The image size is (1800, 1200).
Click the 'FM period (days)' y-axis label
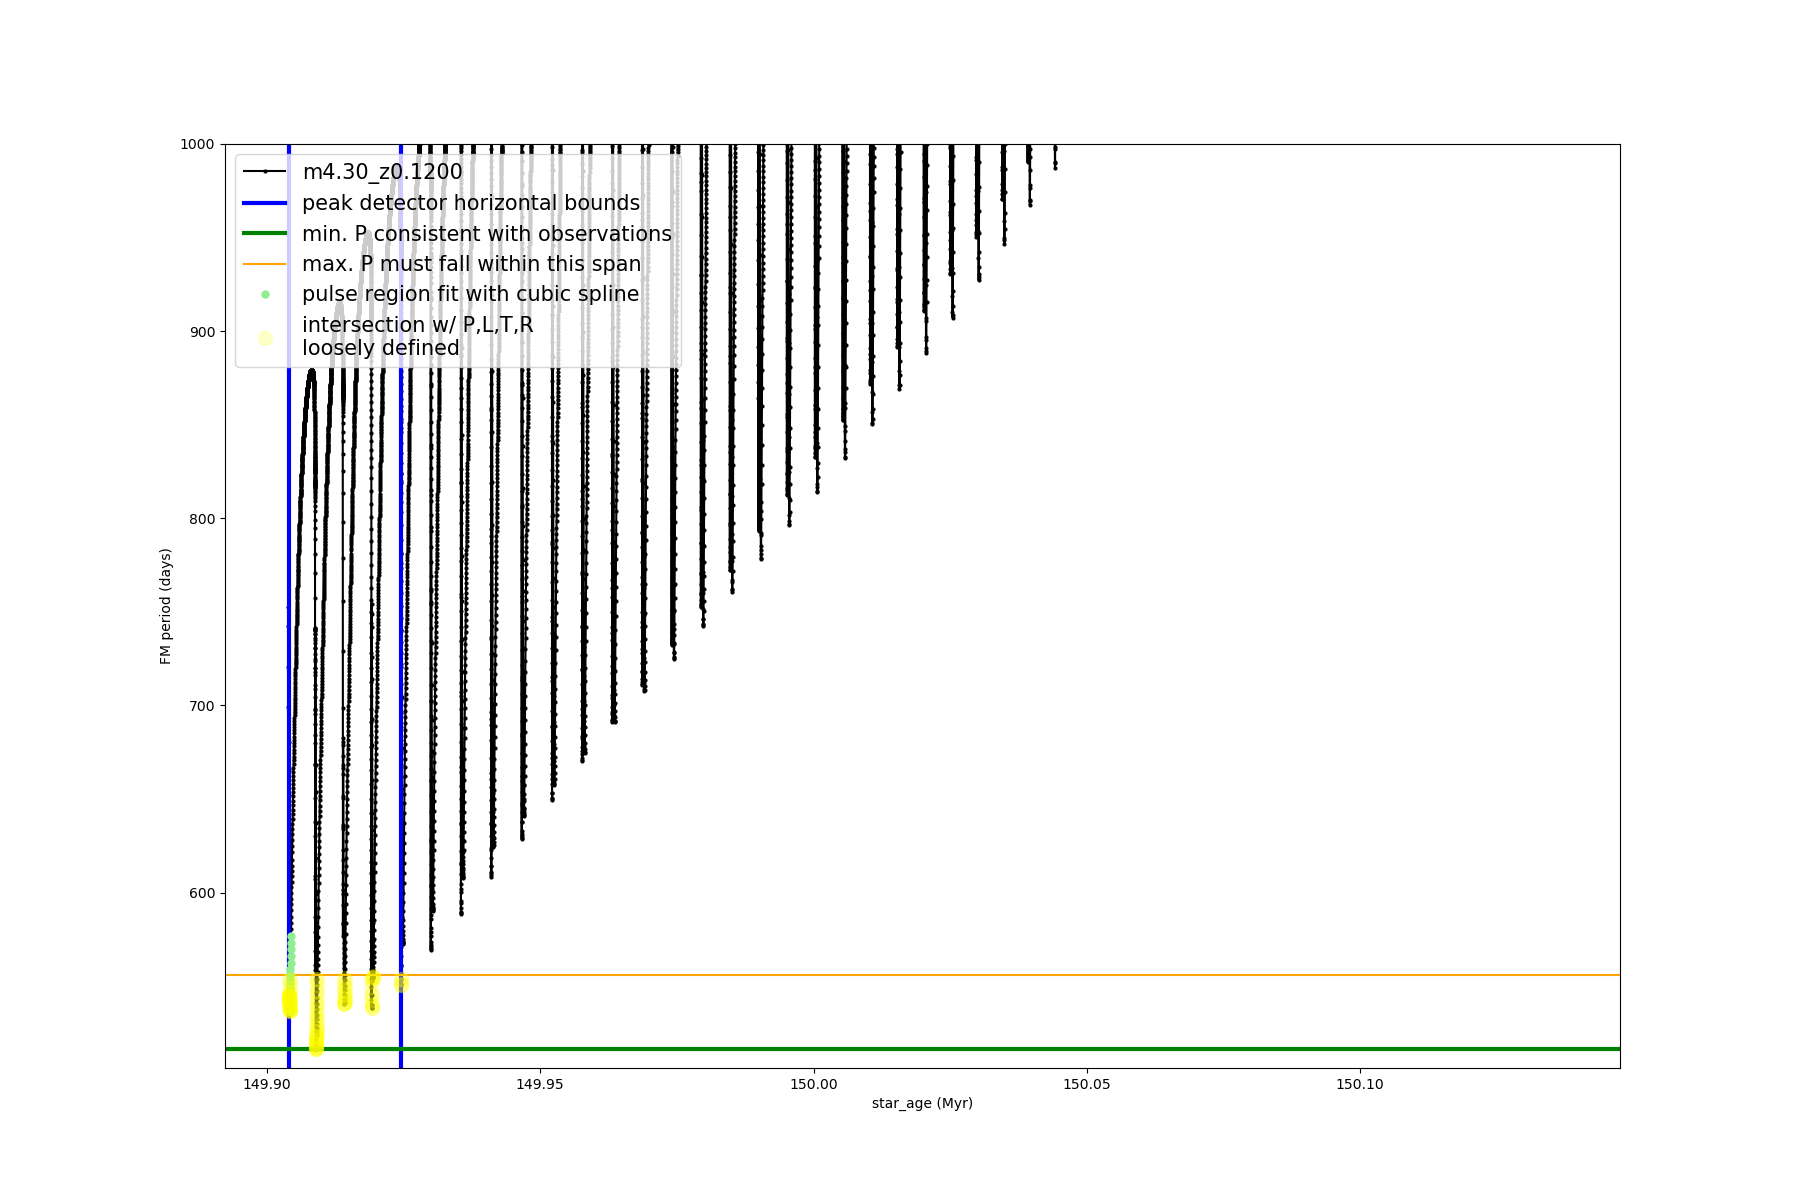[x=166, y=606]
